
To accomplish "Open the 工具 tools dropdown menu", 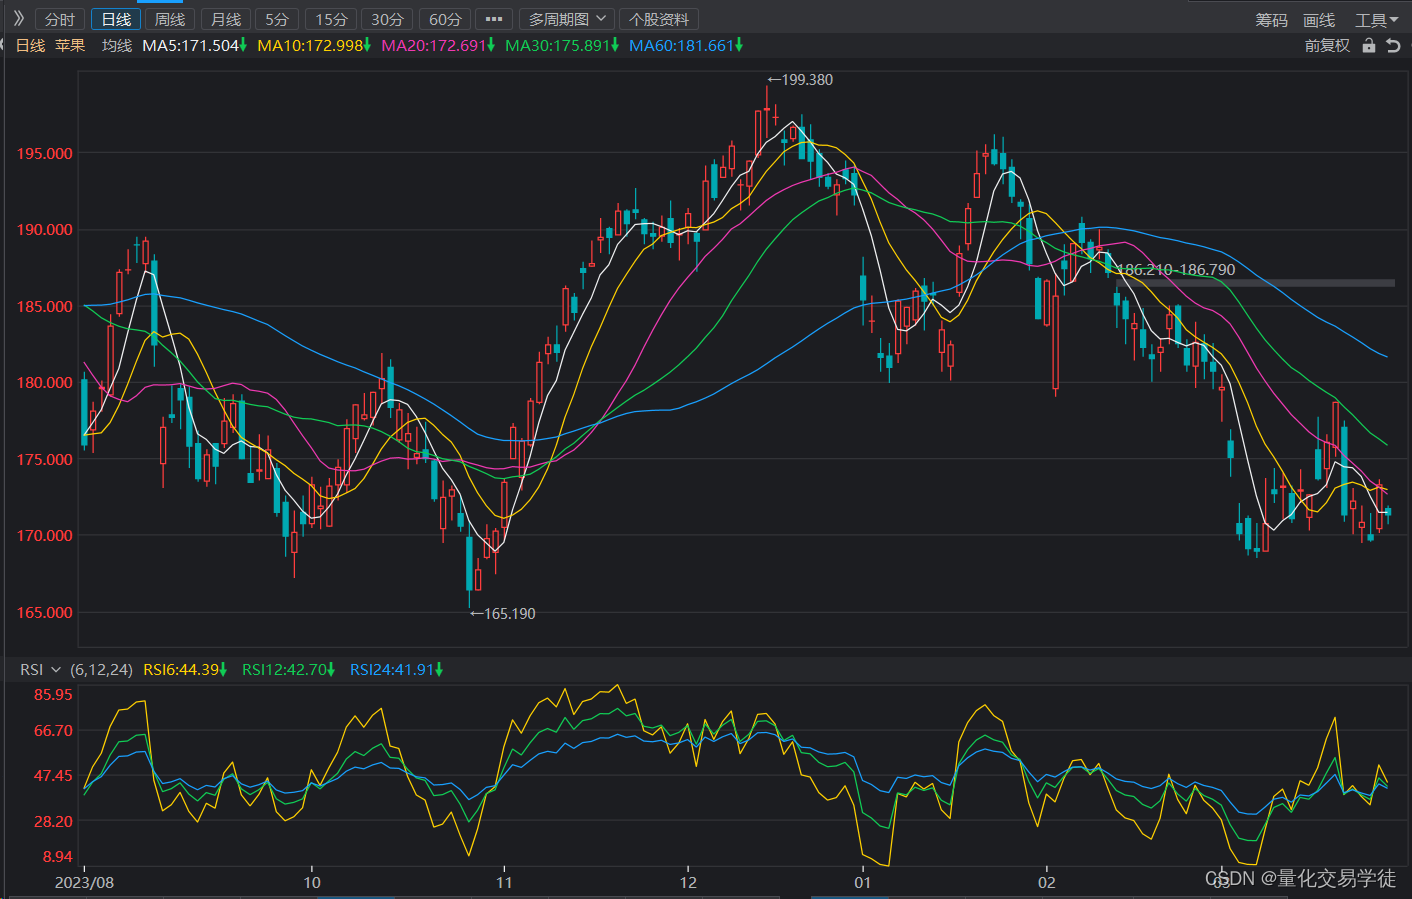I will [x=1376, y=20].
